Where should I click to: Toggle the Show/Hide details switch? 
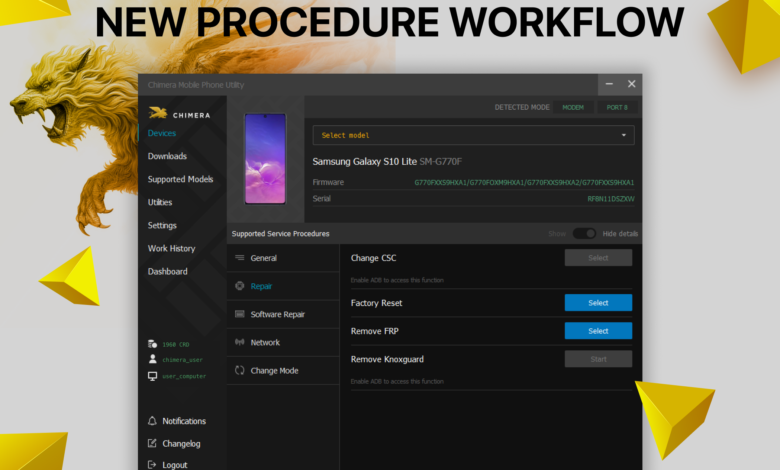click(583, 233)
